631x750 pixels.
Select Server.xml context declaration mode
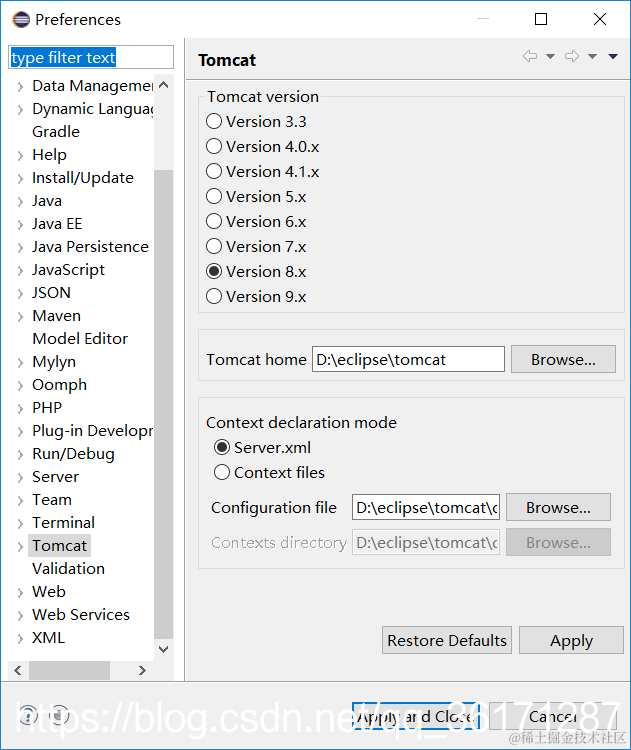point(222,448)
